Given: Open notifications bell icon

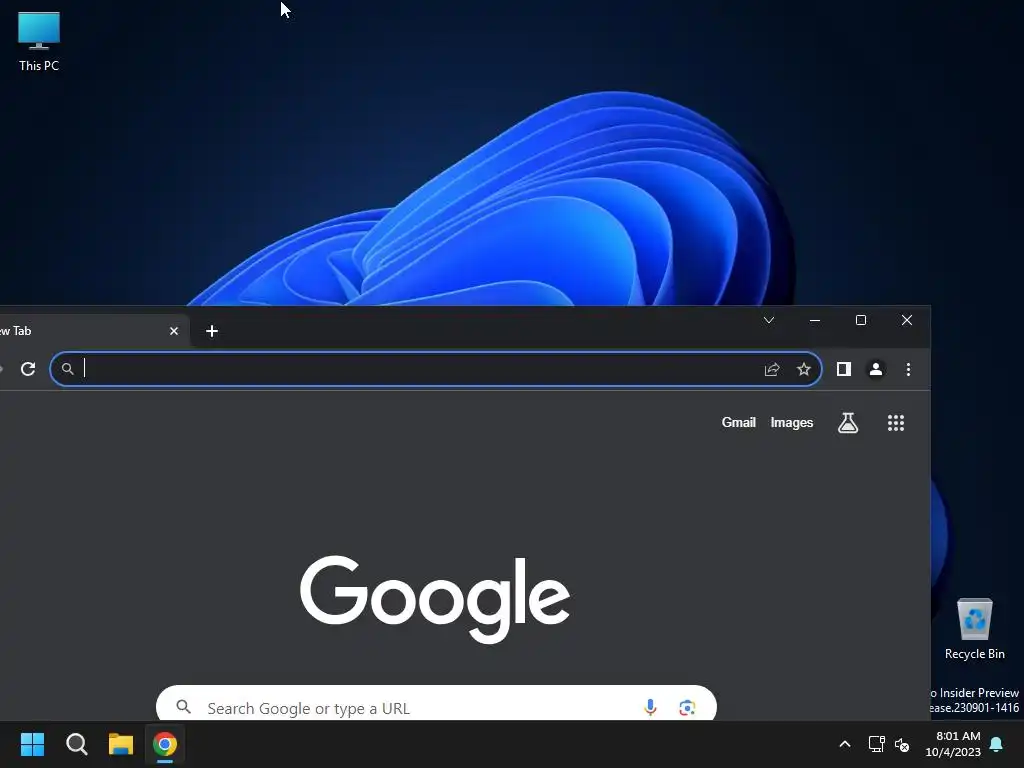Looking at the screenshot, I should [997, 744].
